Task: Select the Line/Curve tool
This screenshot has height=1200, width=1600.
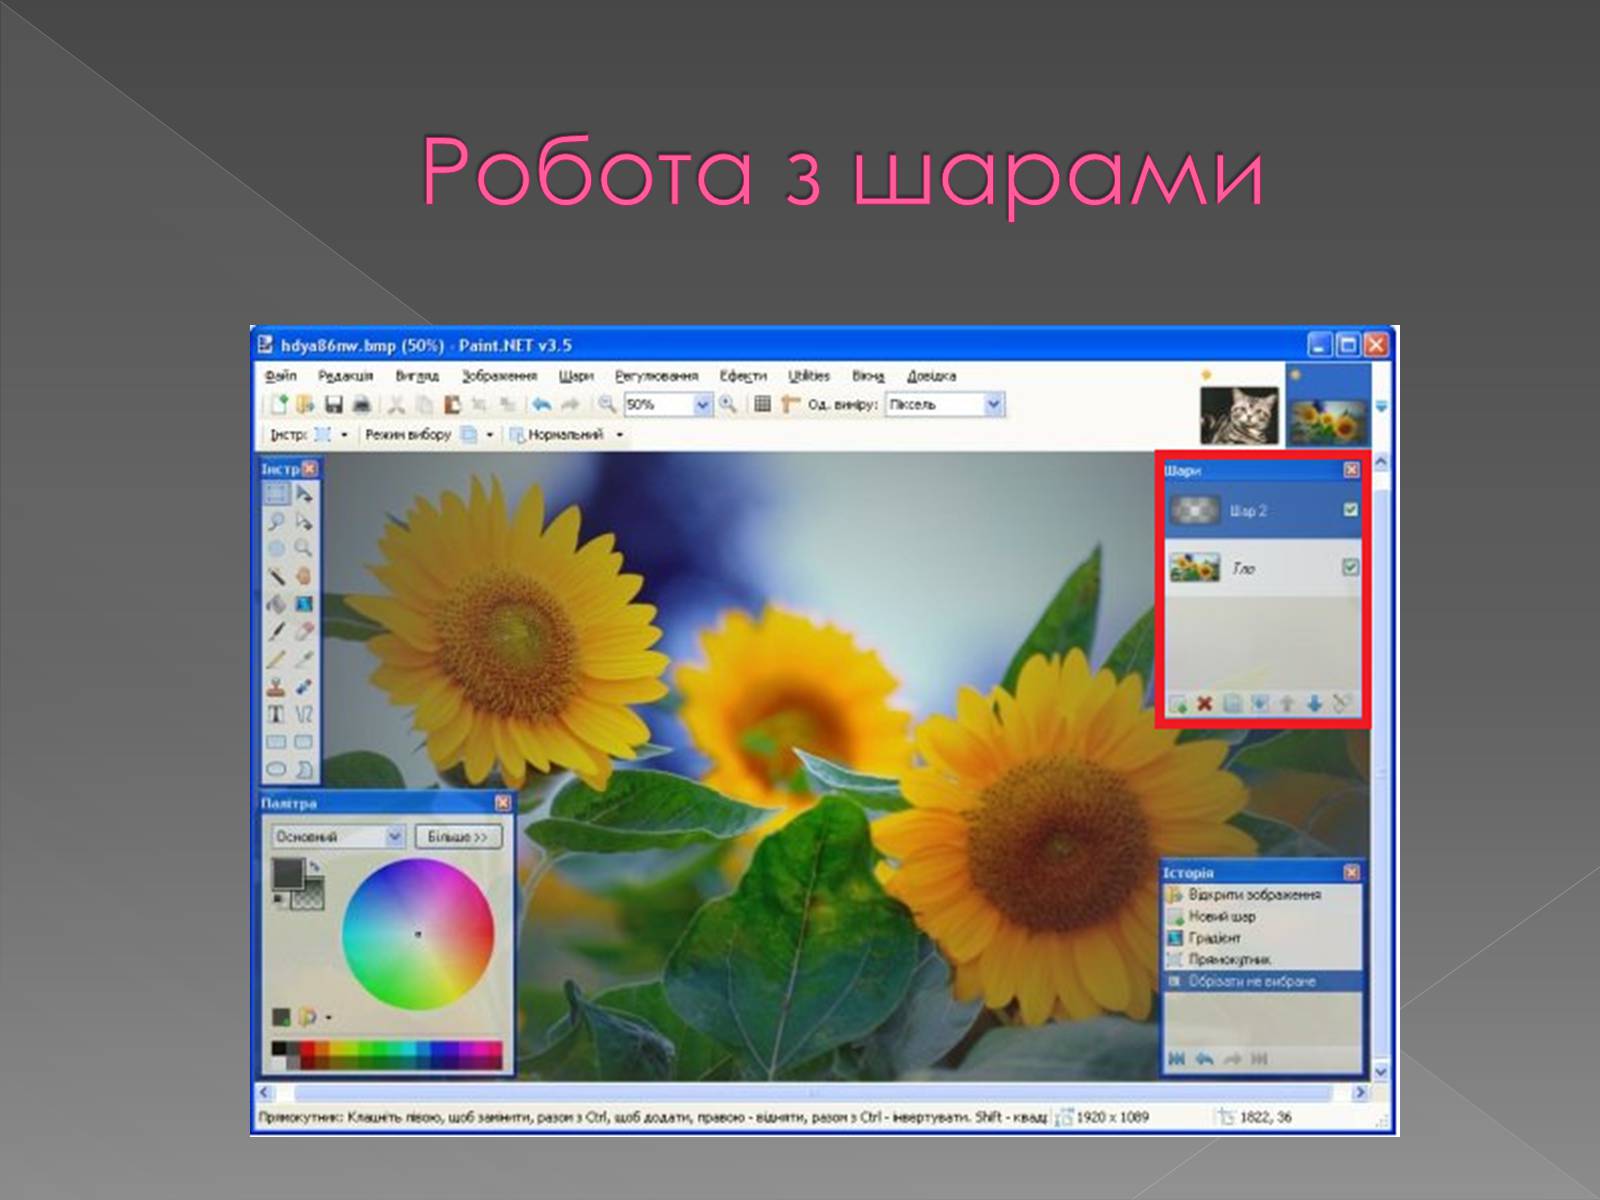Action: pyautogui.click(x=304, y=714)
